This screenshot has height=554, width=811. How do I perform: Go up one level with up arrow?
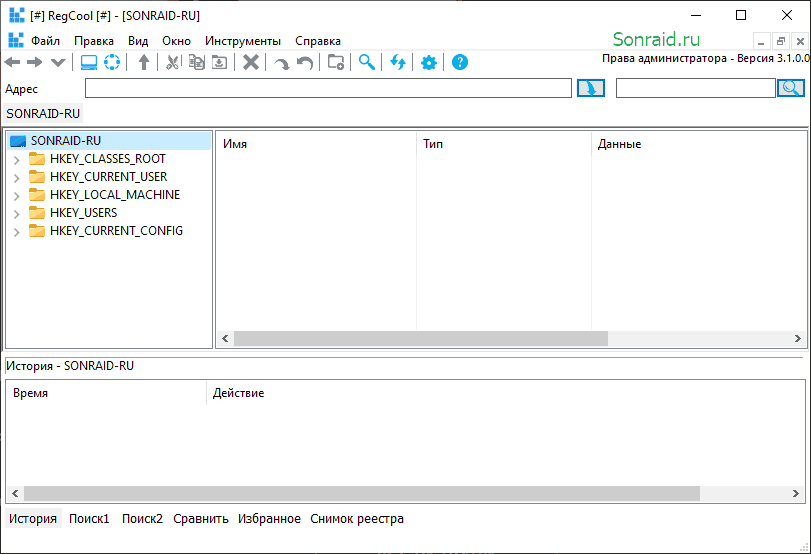pos(144,63)
